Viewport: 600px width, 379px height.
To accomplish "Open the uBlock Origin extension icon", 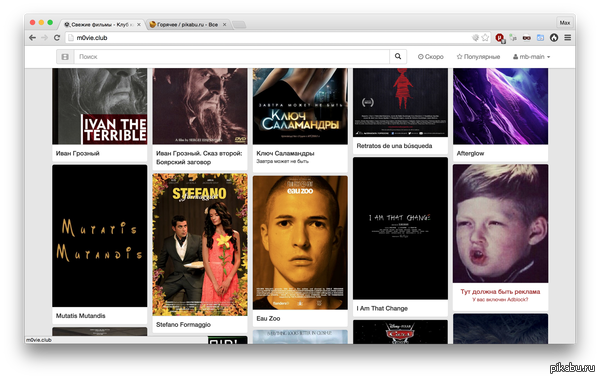I will 500,38.
